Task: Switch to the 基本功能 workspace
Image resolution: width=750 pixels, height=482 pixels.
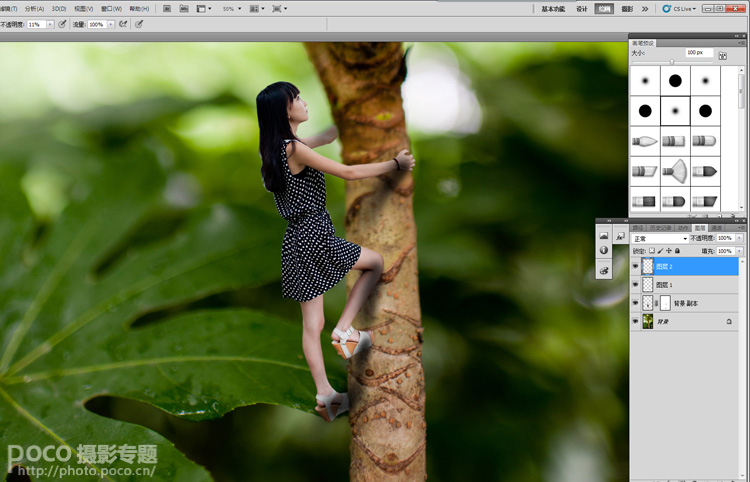Action: tap(553, 9)
